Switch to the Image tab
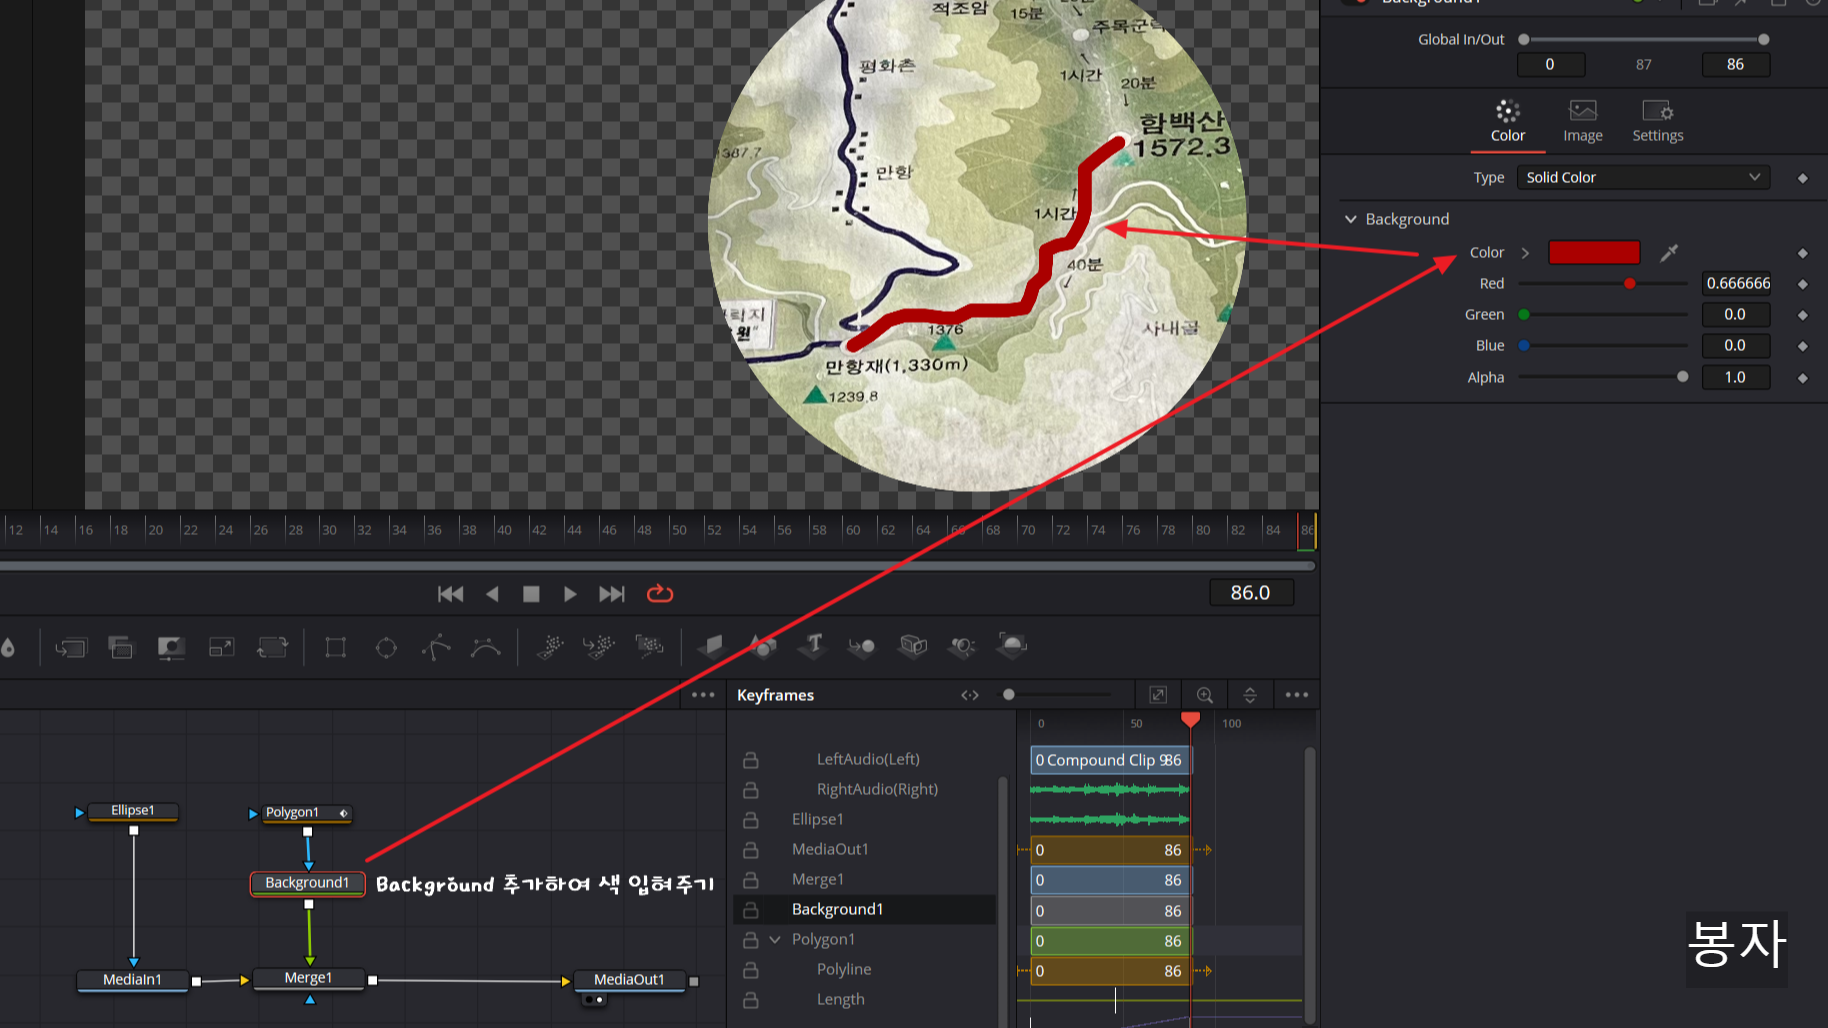The height and width of the screenshot is (1028, 1828). pyautogui.click(x=1583, y=122)
